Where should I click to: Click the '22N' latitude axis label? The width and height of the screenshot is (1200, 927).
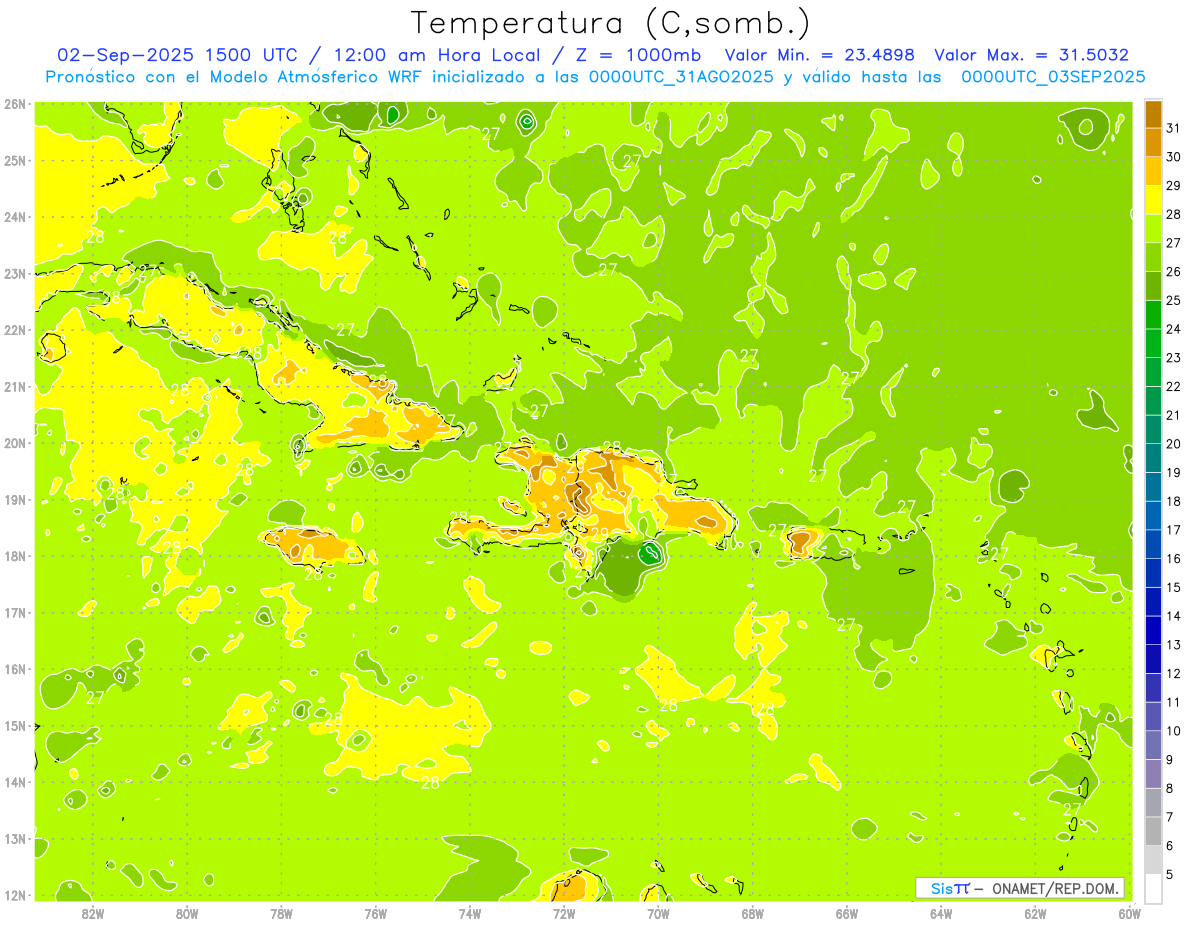click(x=16, y=330)
